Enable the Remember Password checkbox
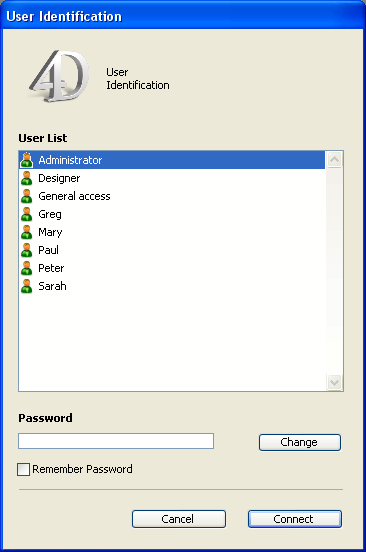The height and width of the screenshot is (552, 366). 23,469
